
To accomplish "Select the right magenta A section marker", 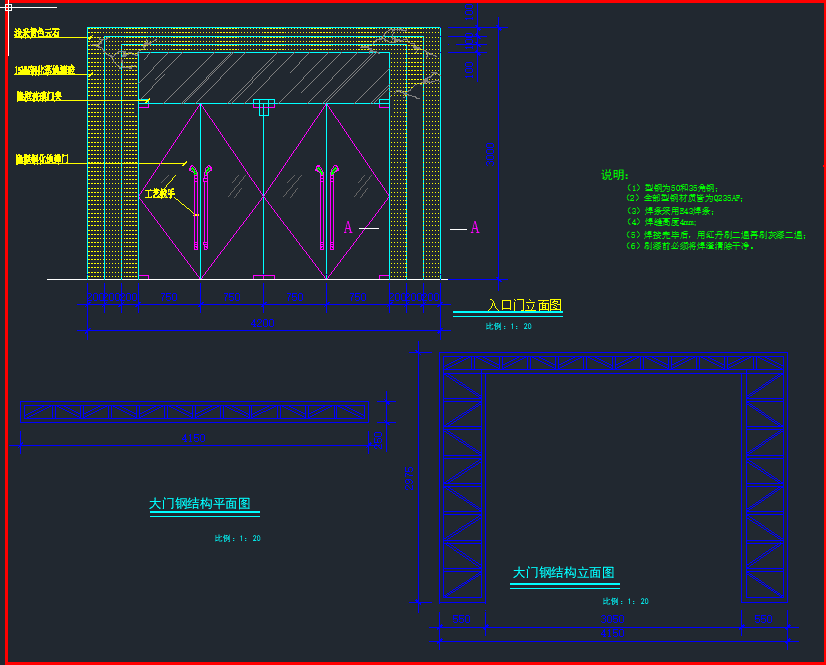I will pyautogui.click(x=475, y=228).
